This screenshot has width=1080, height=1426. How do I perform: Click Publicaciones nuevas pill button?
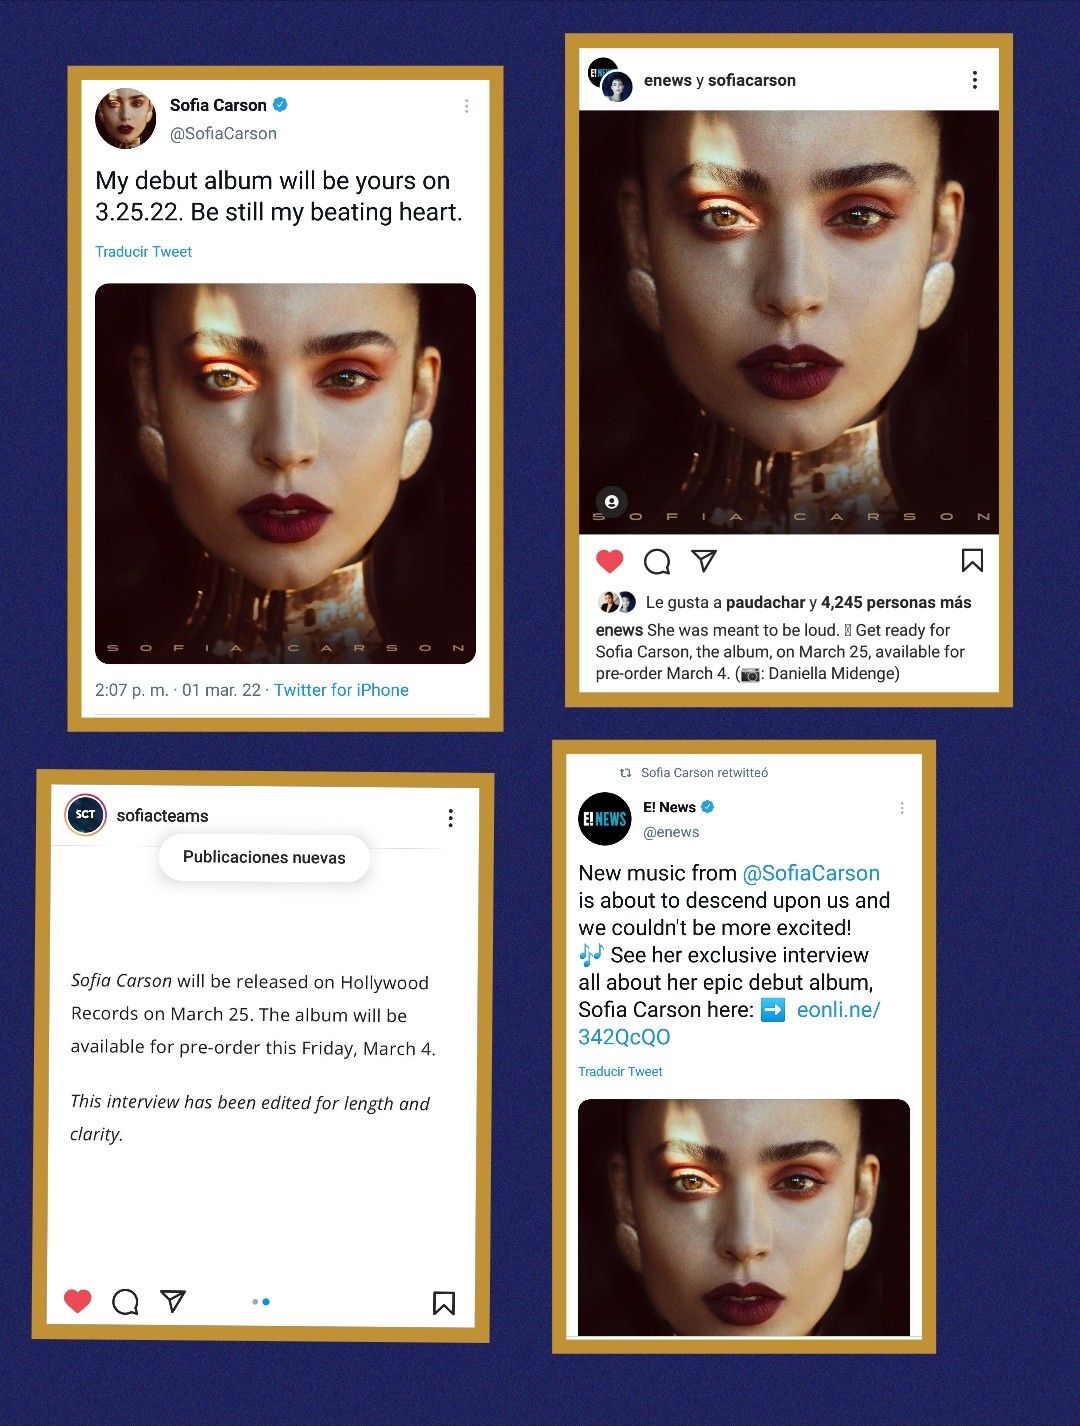pyautogui.click(x=264, y=857)
